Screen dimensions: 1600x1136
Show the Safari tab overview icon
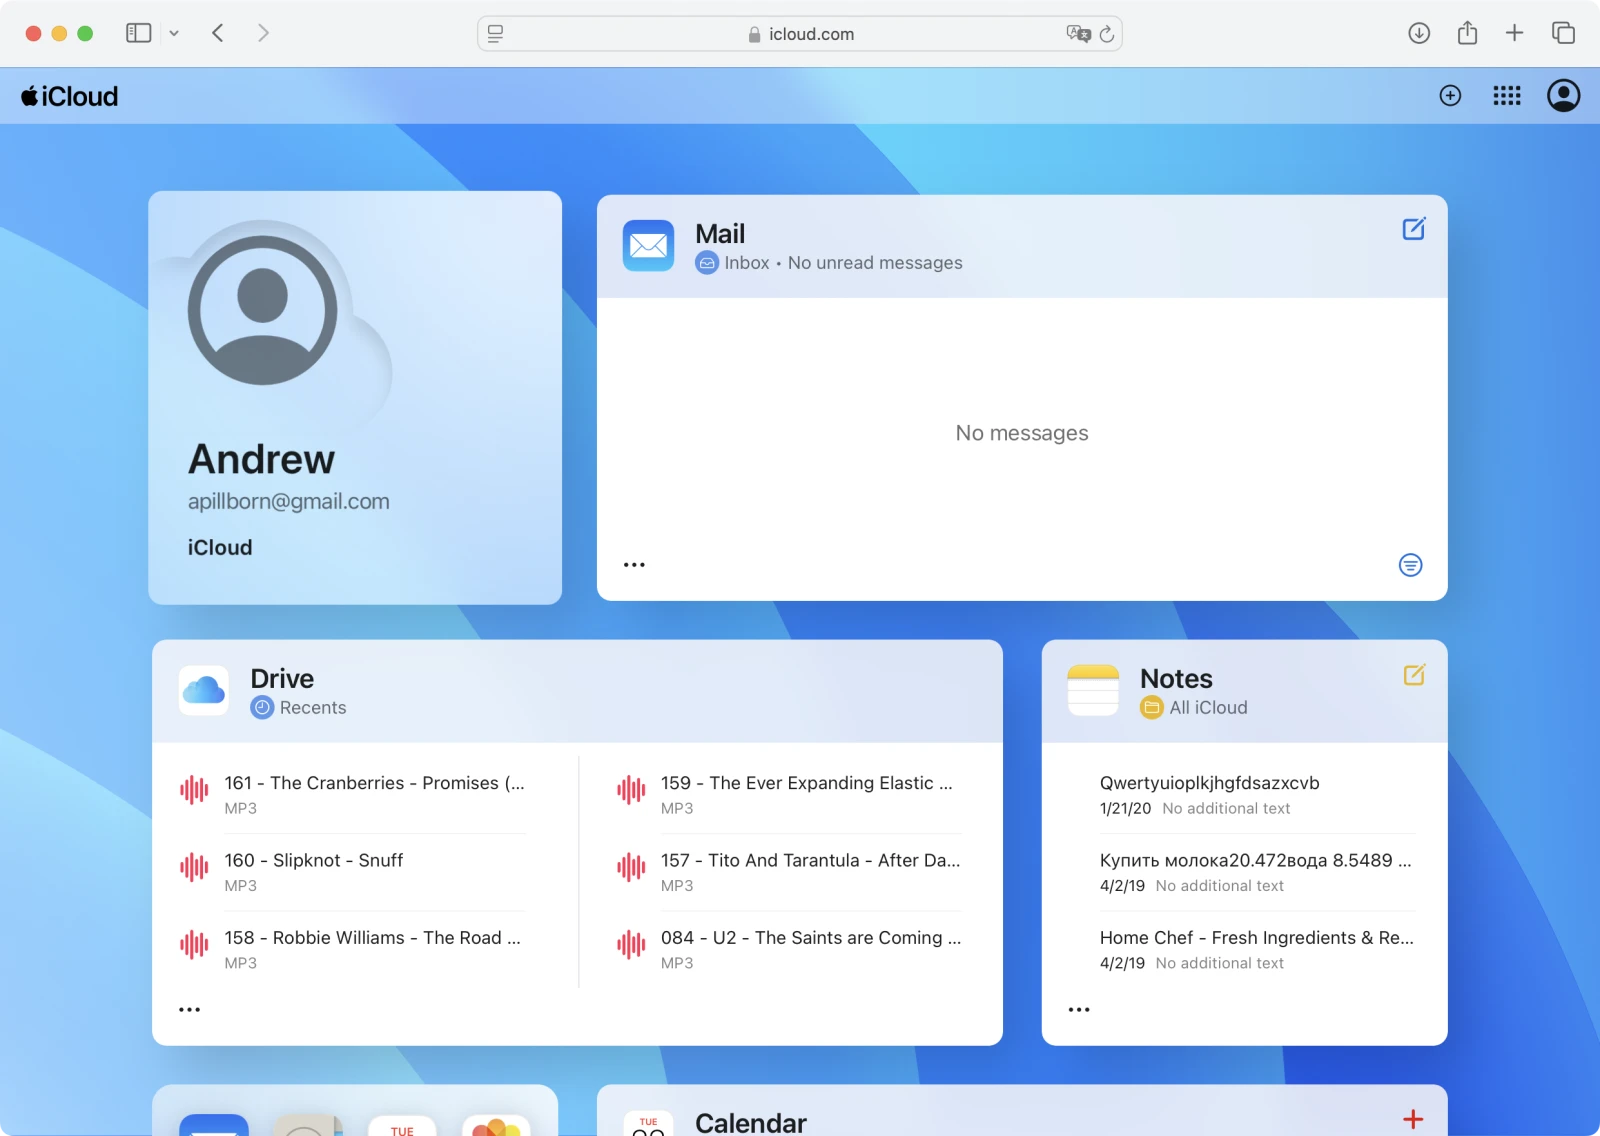(1561, 32)
